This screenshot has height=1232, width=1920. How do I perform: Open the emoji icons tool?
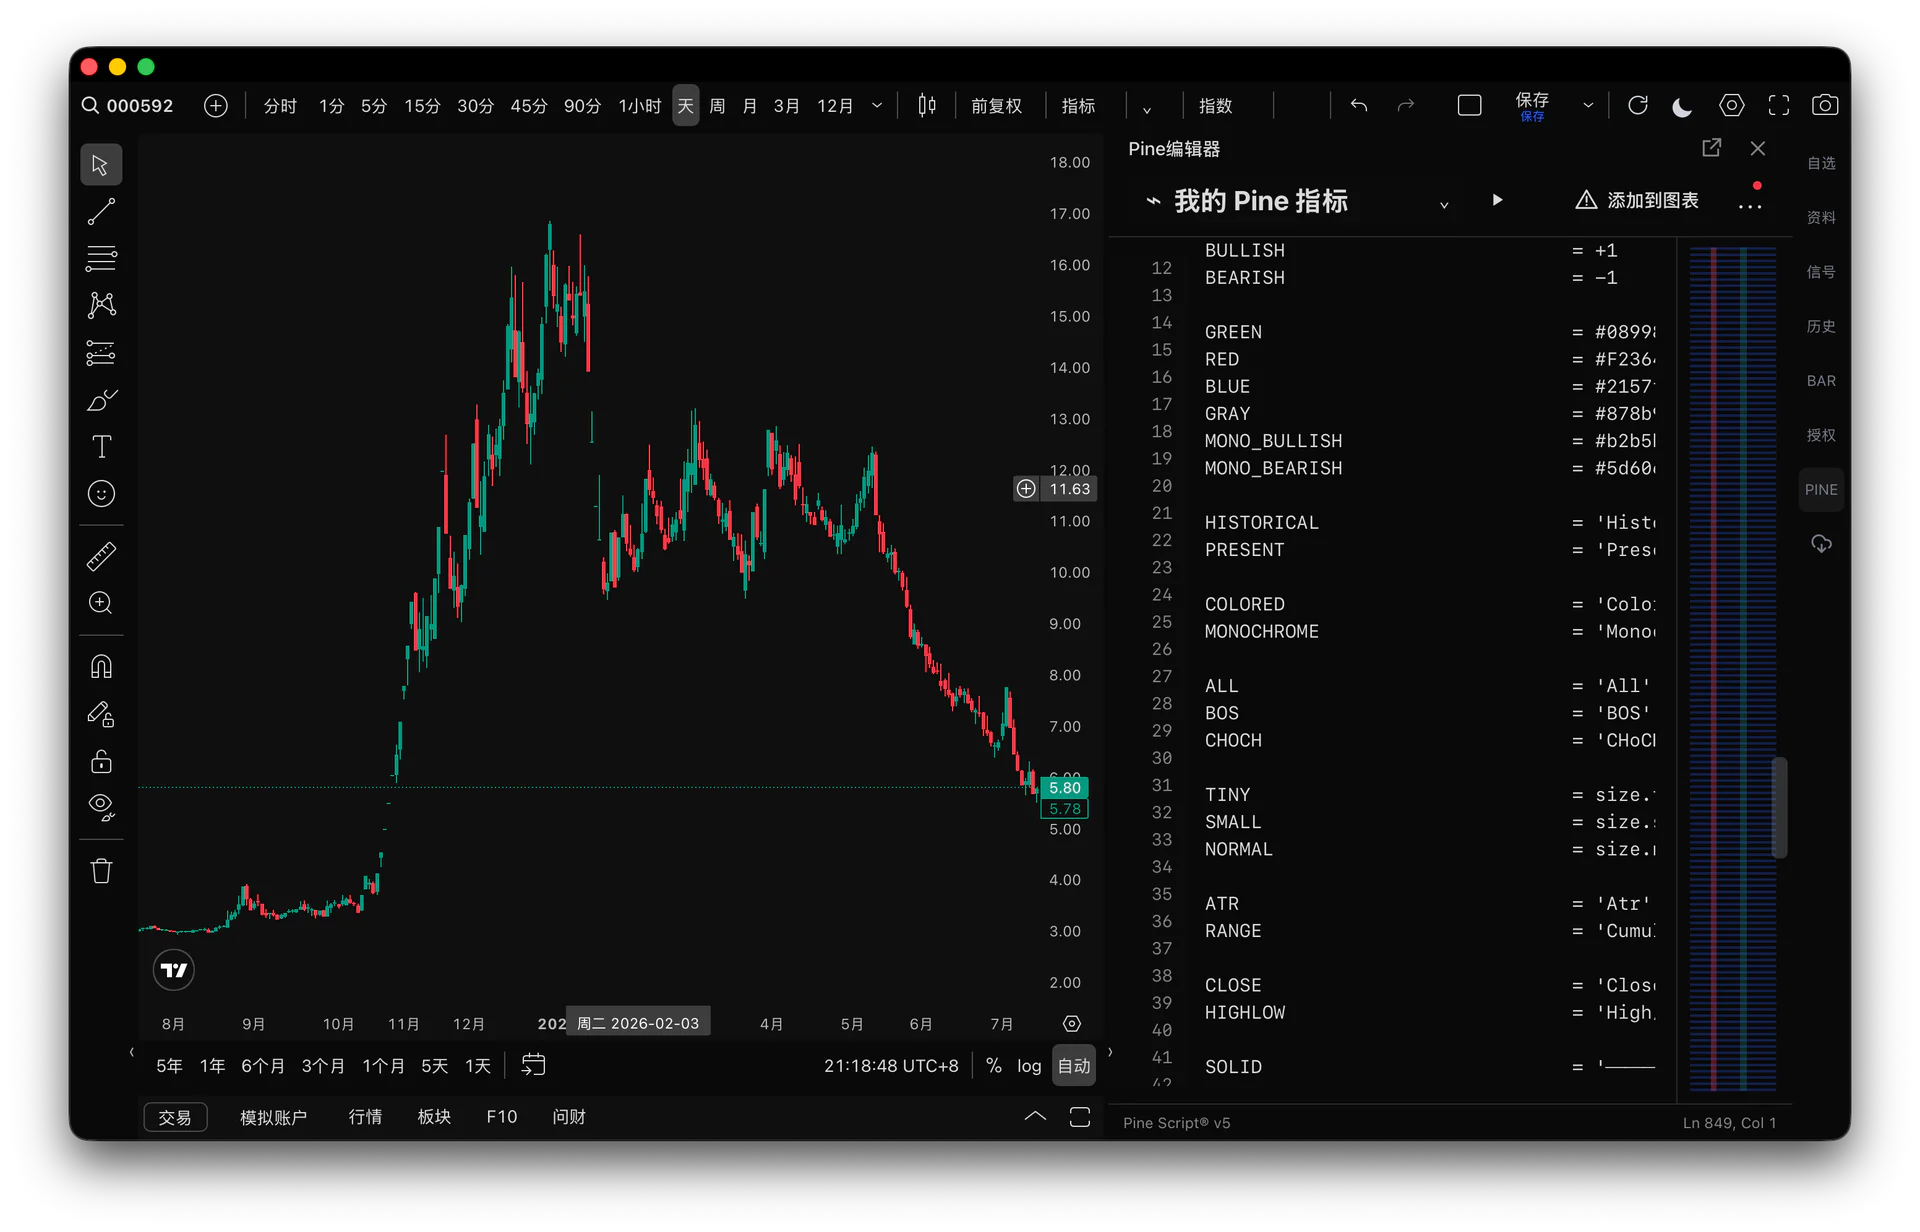101,494
